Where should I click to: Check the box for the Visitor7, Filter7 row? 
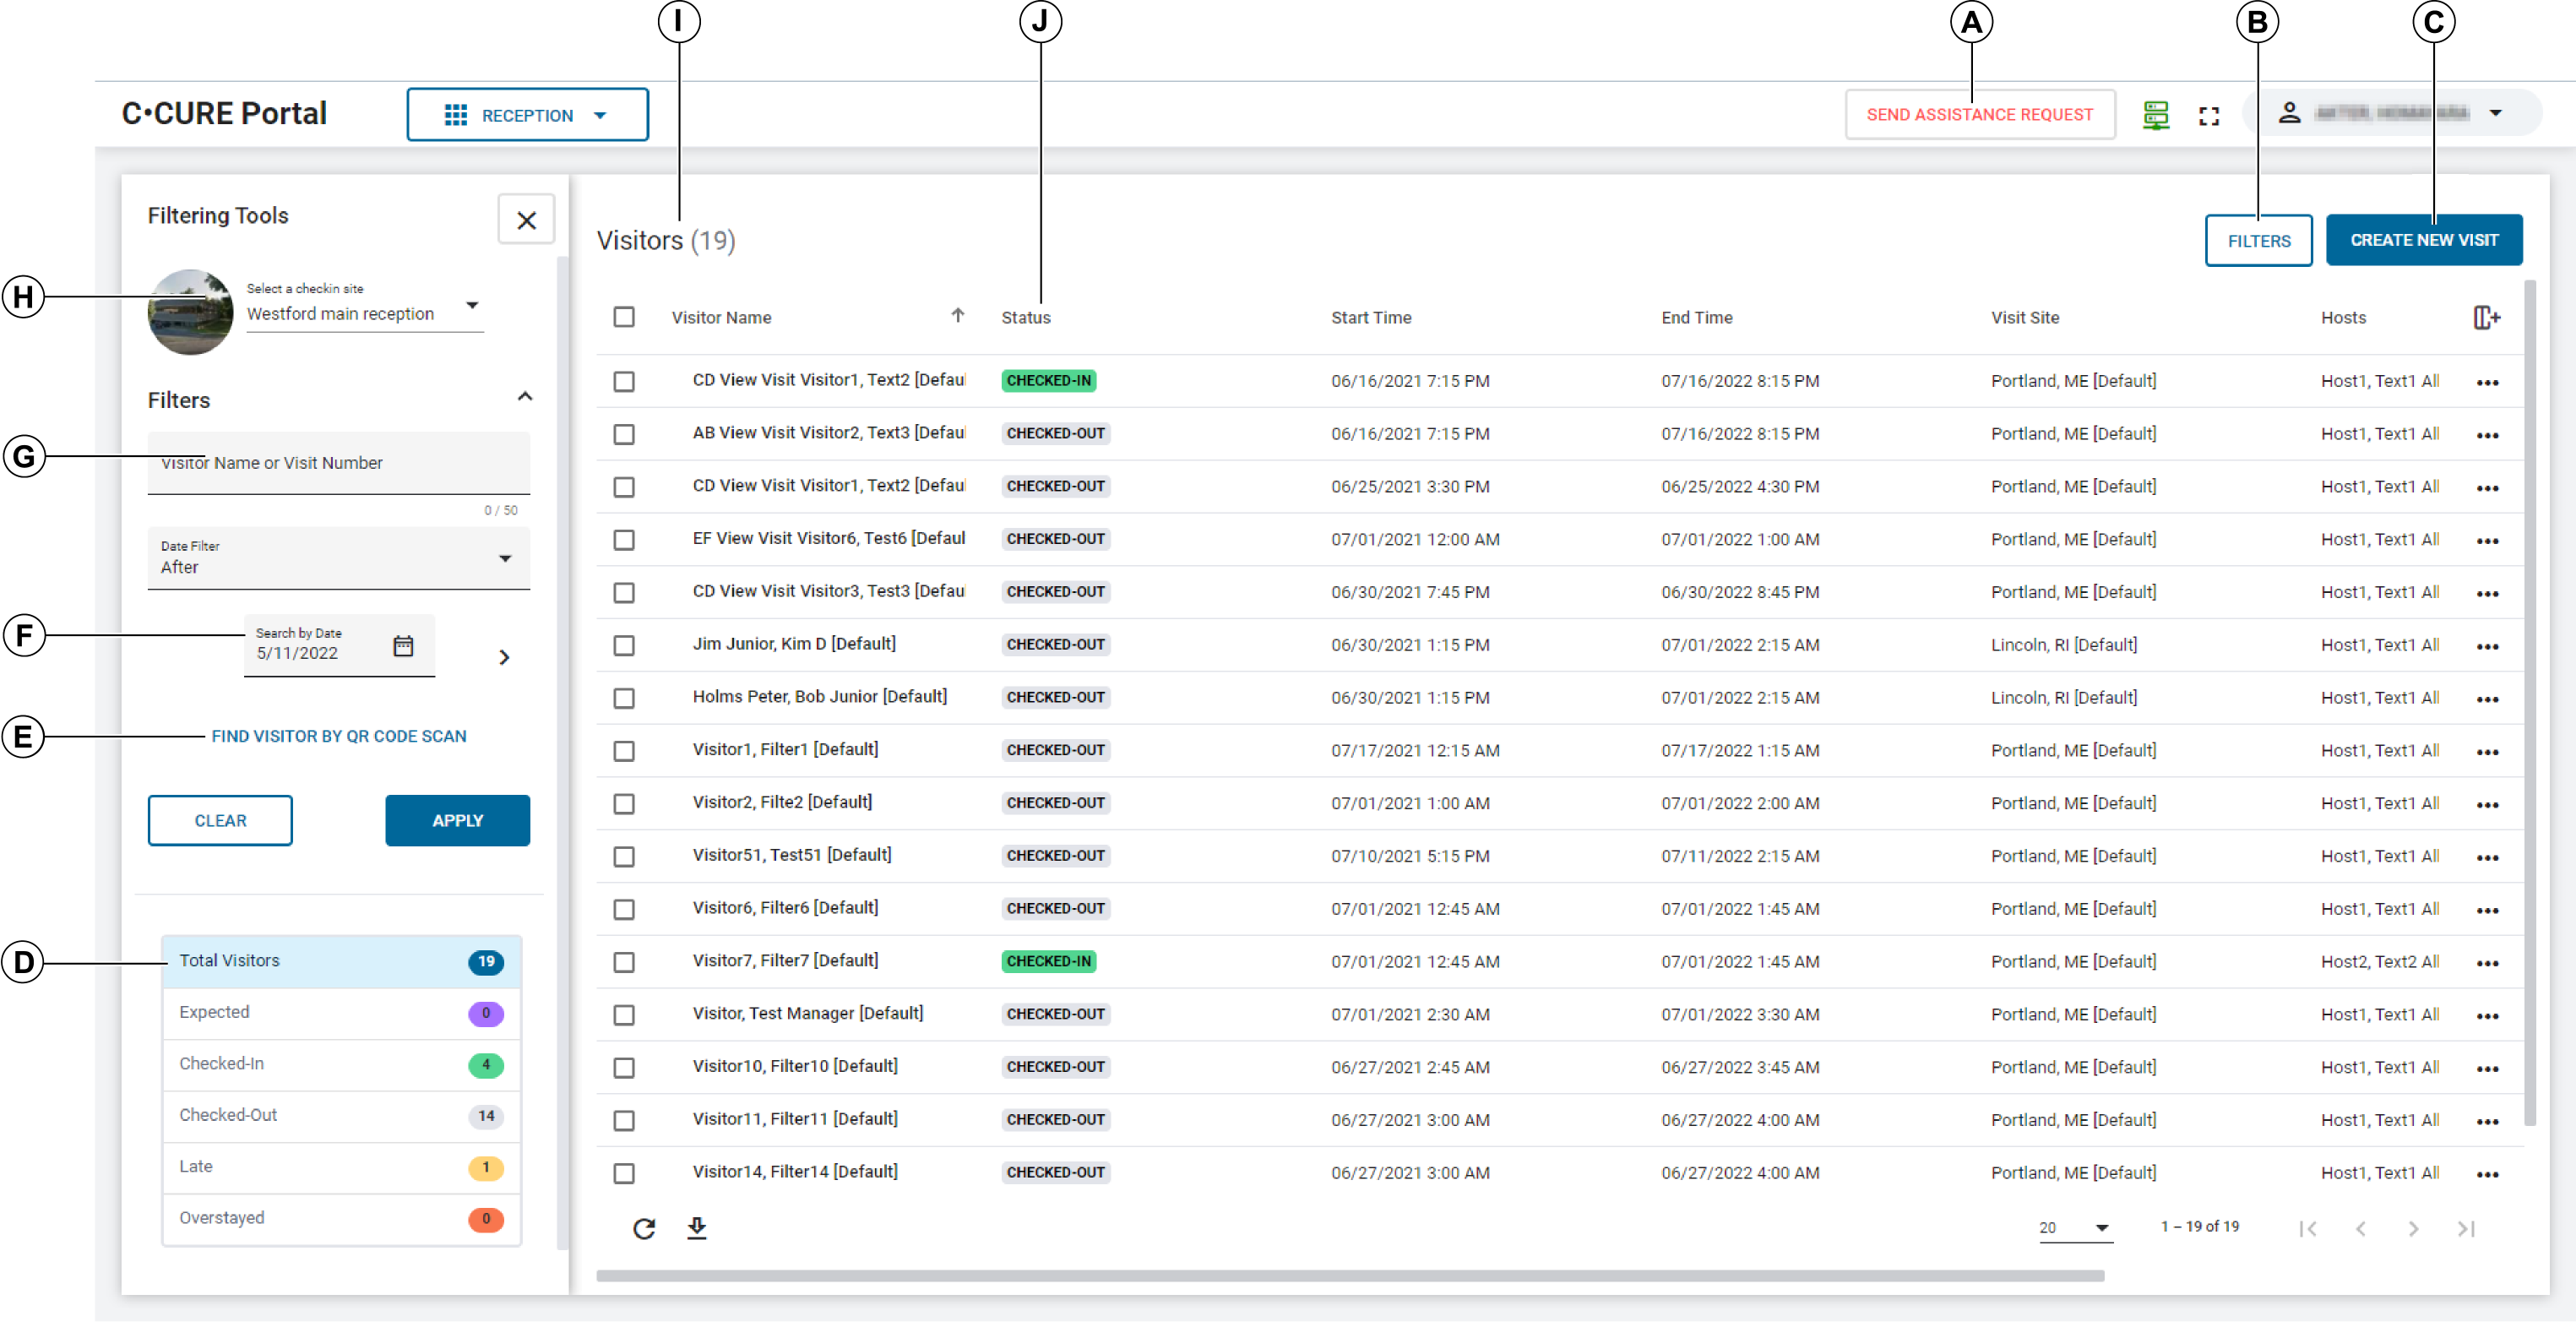pyautogui.click(x=624, y=962)
